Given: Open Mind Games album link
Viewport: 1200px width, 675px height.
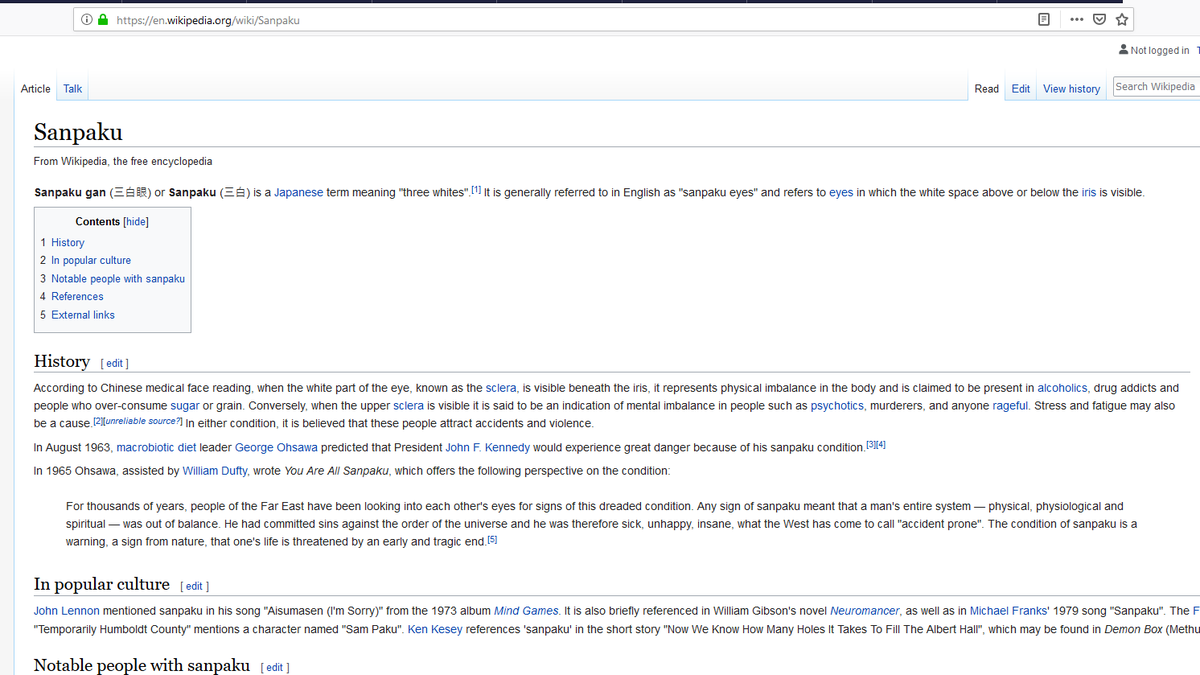Looking at the screenshot, I should 526,611.
